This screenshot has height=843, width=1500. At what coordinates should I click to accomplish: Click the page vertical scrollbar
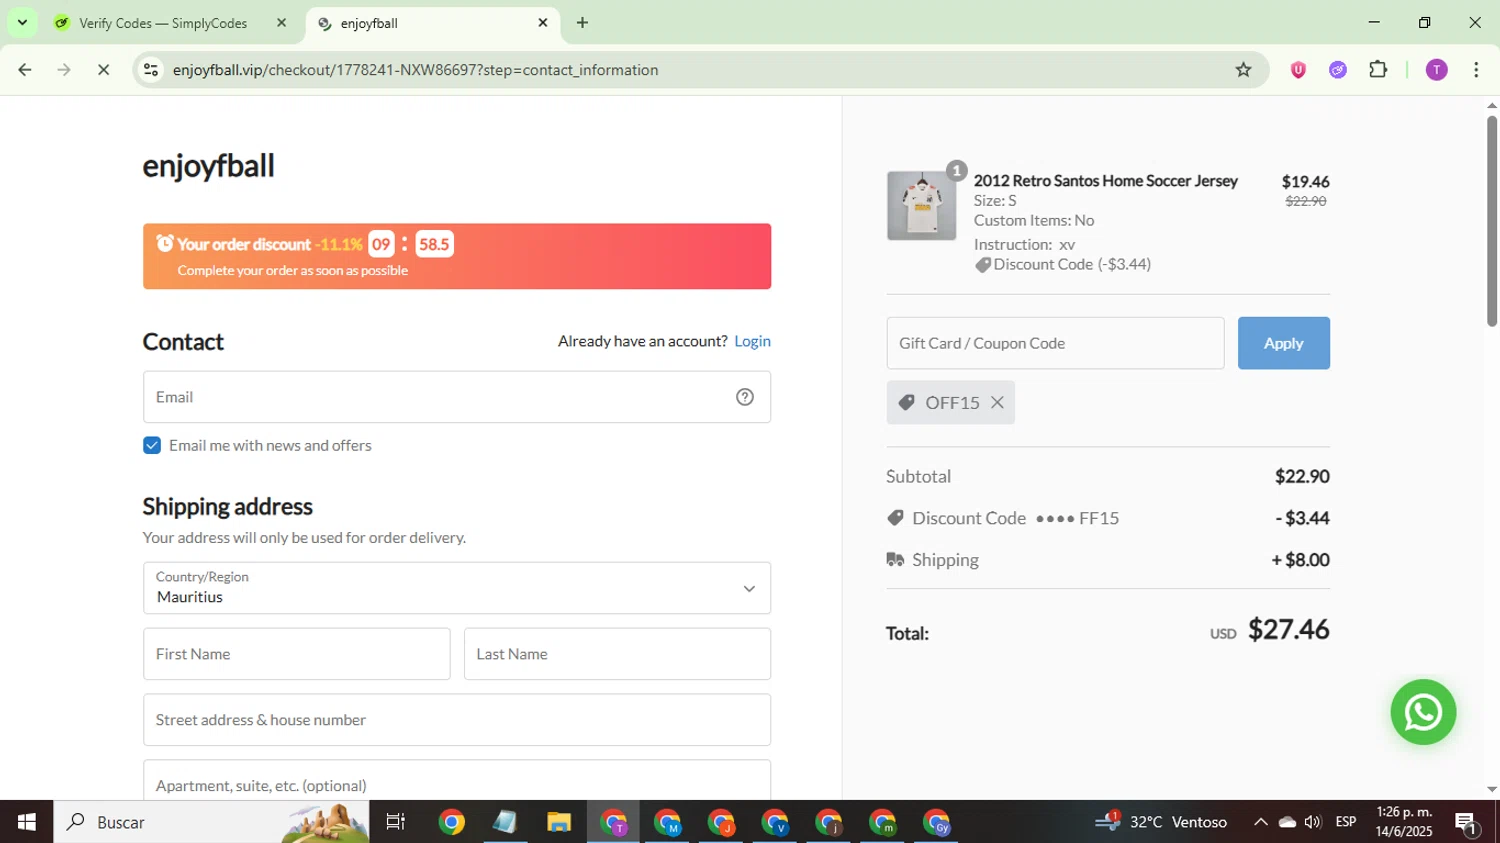tap(1492, 221)
